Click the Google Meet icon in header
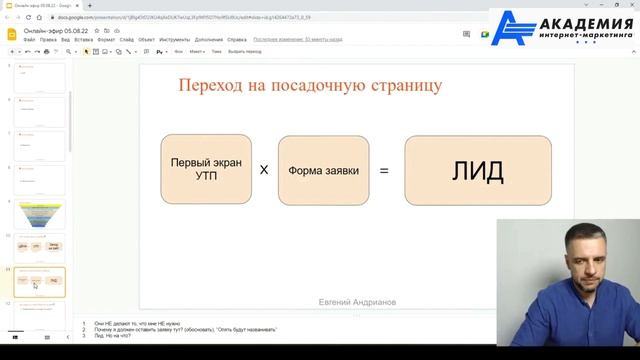 (x=484, y=34)
